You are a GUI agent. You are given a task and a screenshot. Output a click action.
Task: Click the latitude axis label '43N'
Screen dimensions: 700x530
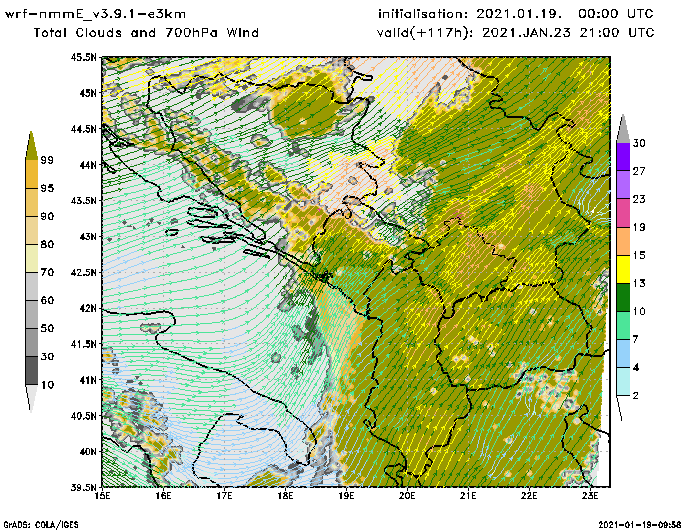pos(88,236)
